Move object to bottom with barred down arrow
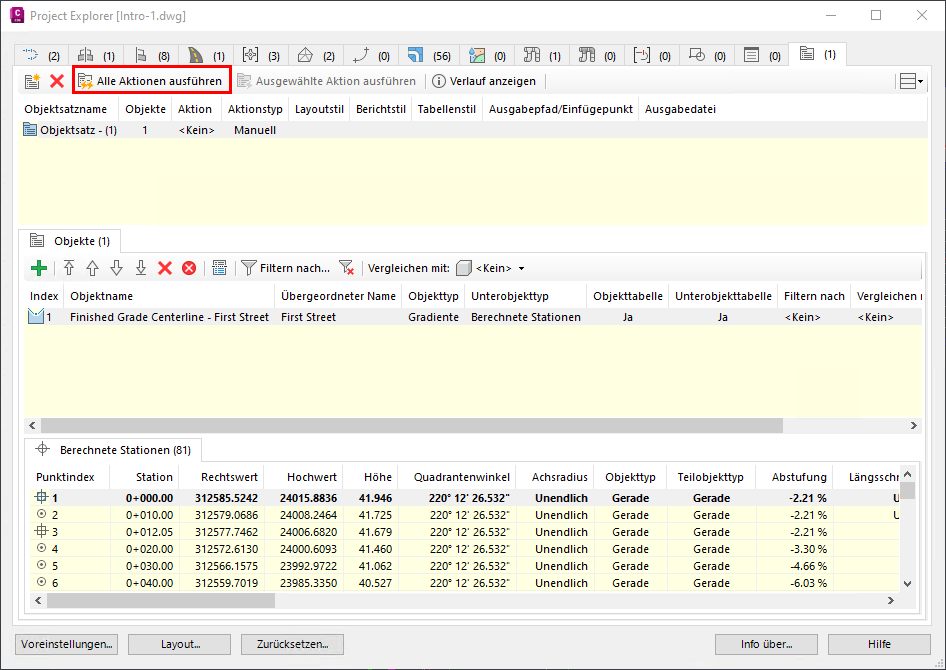 (x=141, y=268)
